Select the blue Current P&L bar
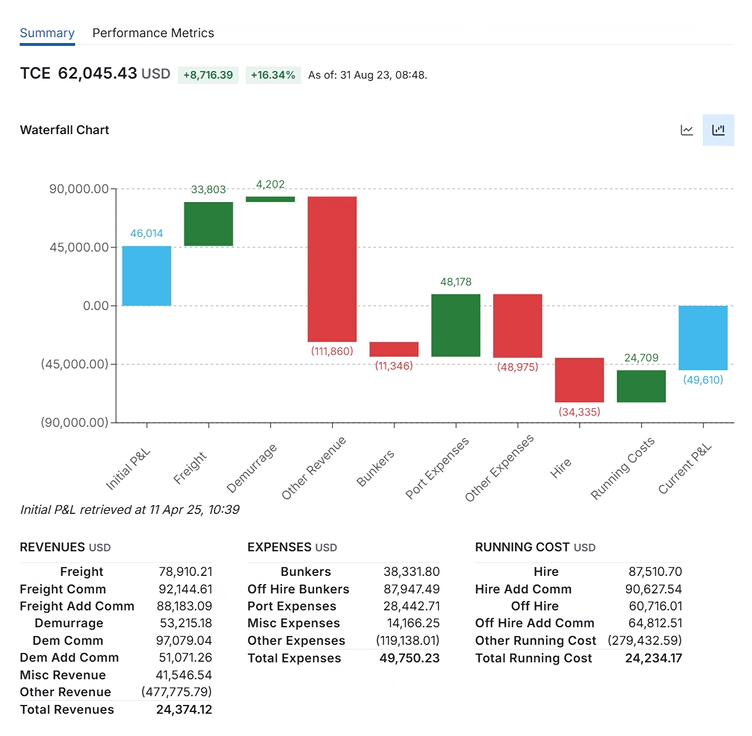The image size is (752, 736). (x=703, y=338)
